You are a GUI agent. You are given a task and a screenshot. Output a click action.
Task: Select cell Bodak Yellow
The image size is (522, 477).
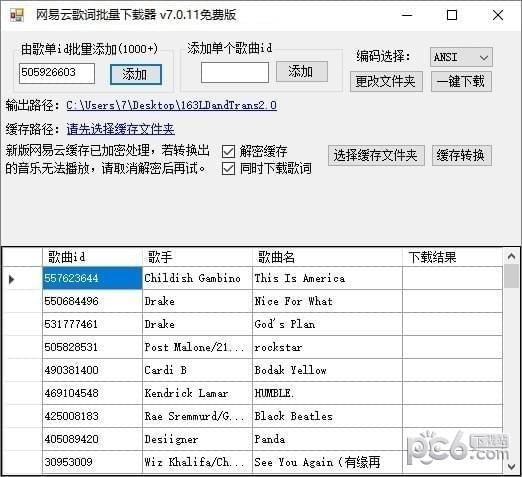(327, 370)
